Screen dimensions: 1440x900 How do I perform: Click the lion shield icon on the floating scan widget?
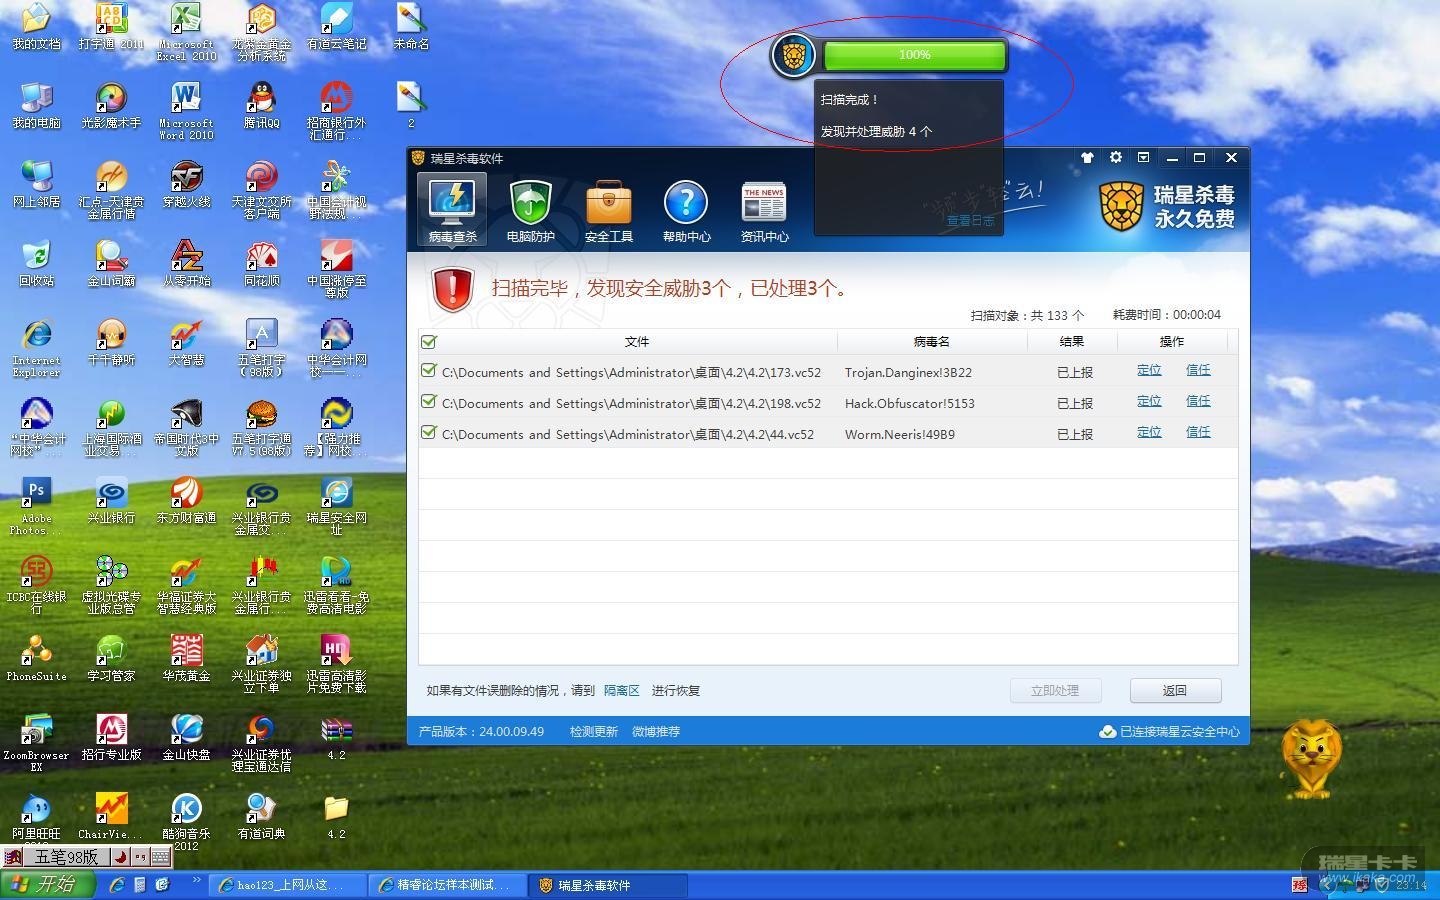pyautogui.click(x=795, y=55)
